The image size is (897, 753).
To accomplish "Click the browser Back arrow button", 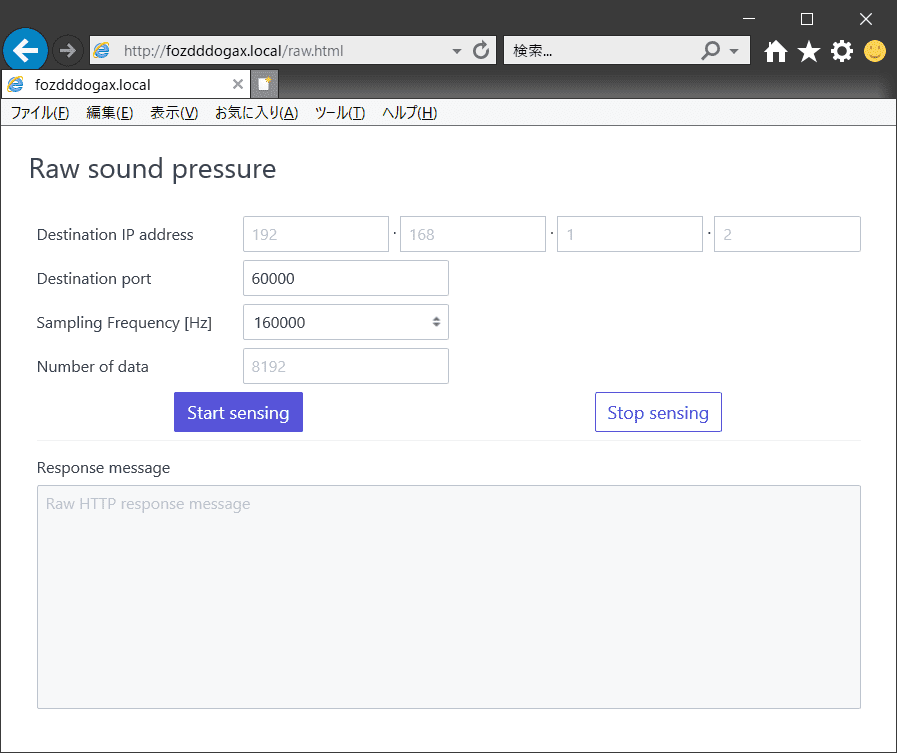I will [x=26, y=49].
